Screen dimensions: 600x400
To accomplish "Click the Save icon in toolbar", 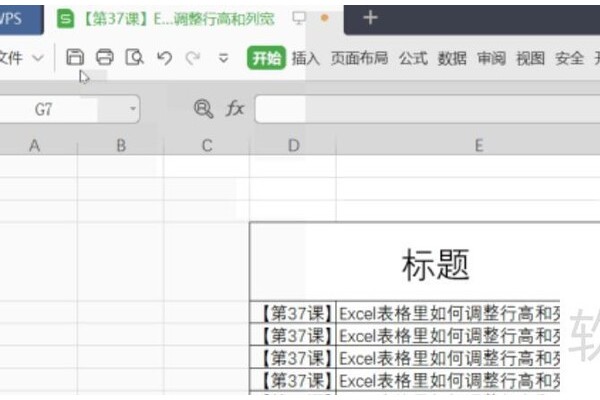I will 75,57.
